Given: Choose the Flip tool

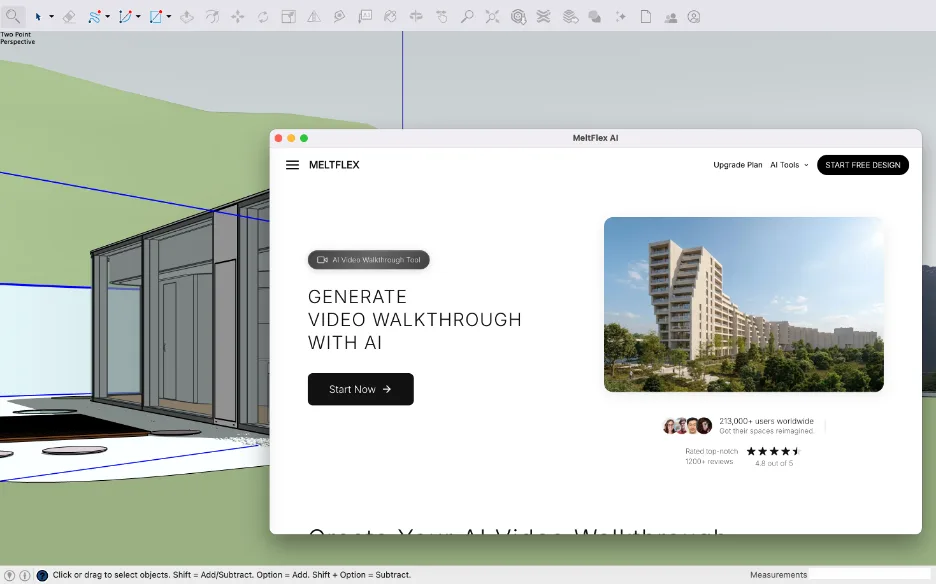Looking at the screenshot, I should (313, 17).
